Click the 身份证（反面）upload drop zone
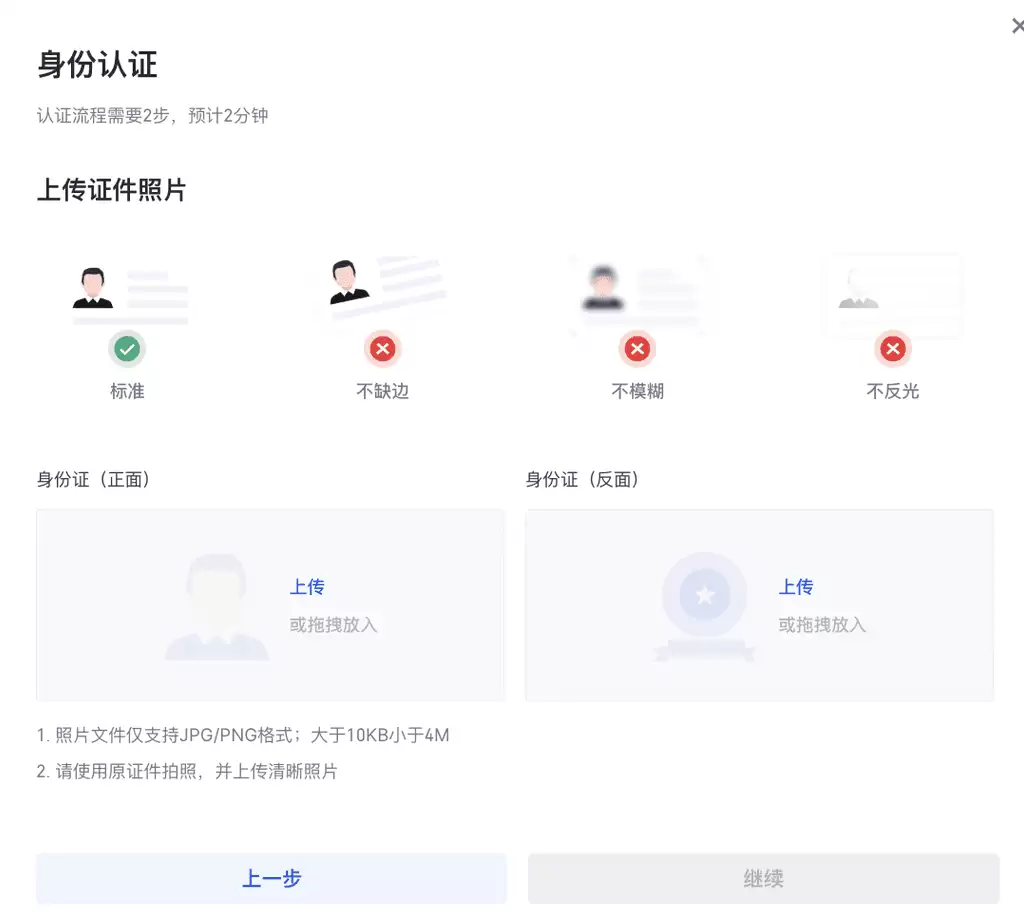The width and height of the screenshot is (1024, 918). point(760,605)
